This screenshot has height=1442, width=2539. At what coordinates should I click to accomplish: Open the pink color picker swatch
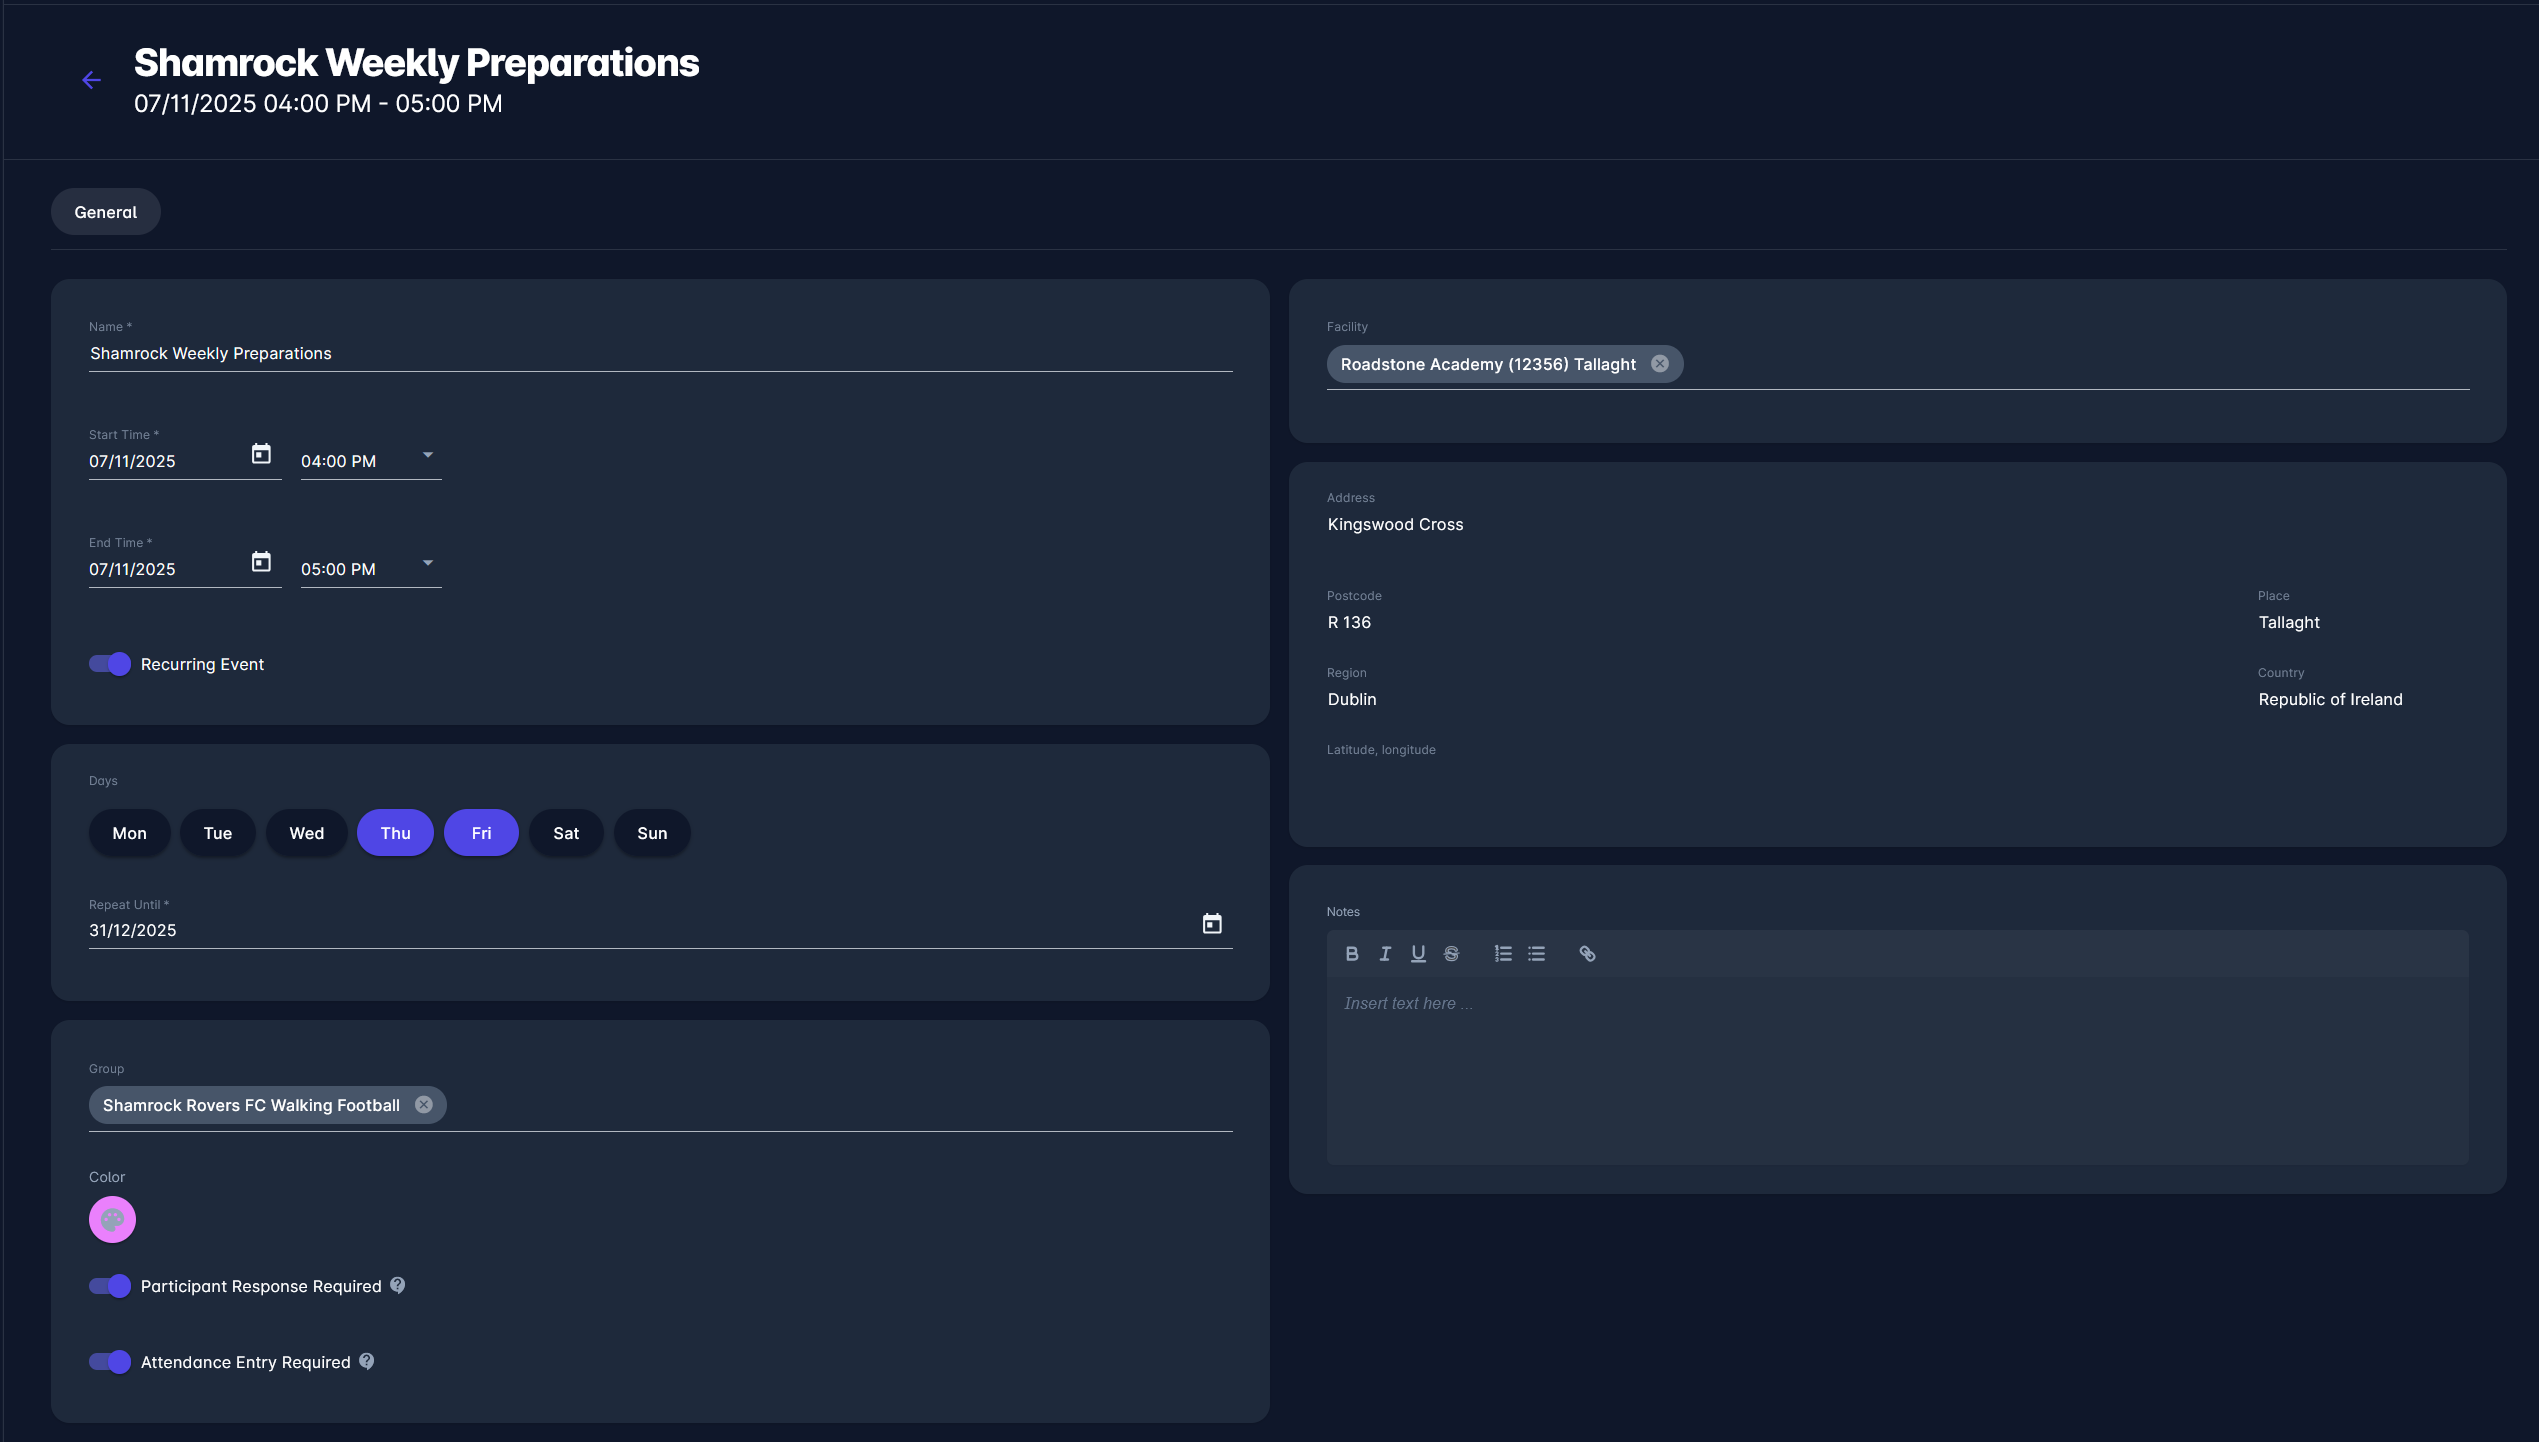(x=112, y=1220)
